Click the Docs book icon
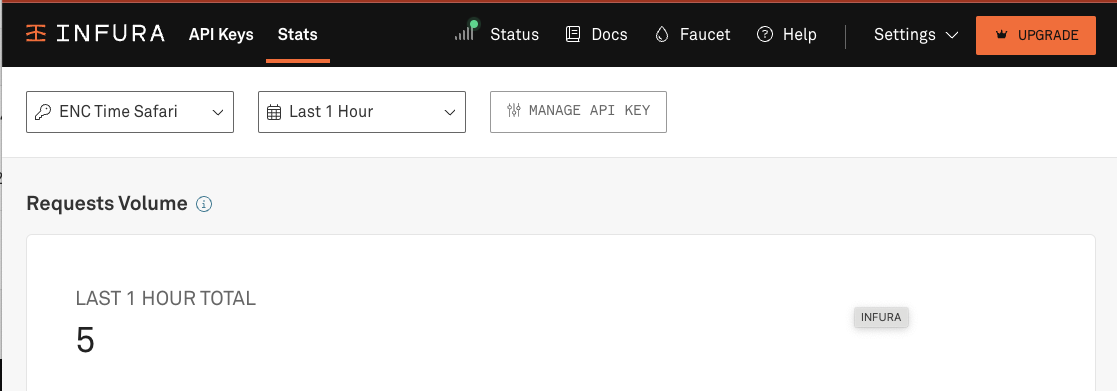 point(573,34)
